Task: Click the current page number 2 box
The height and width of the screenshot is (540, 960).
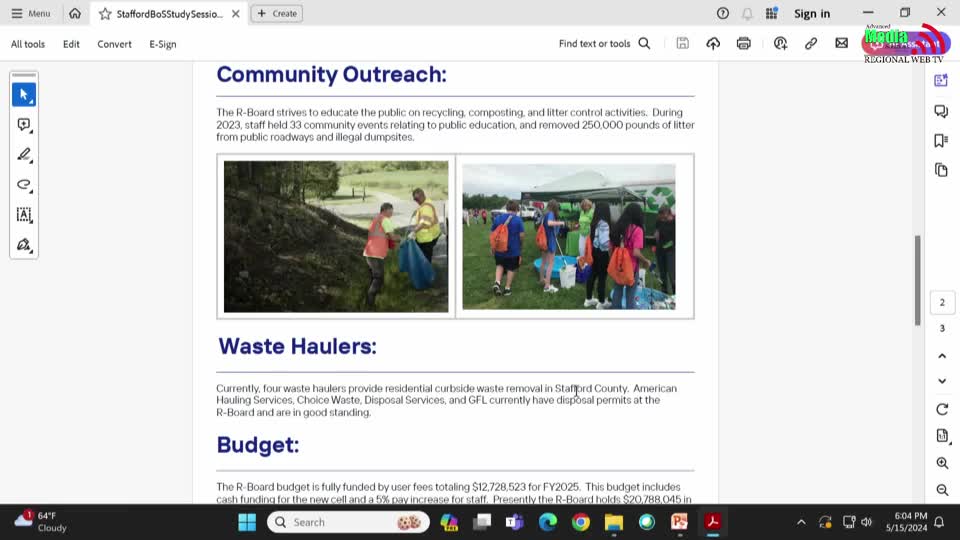Action: [942, 302]
